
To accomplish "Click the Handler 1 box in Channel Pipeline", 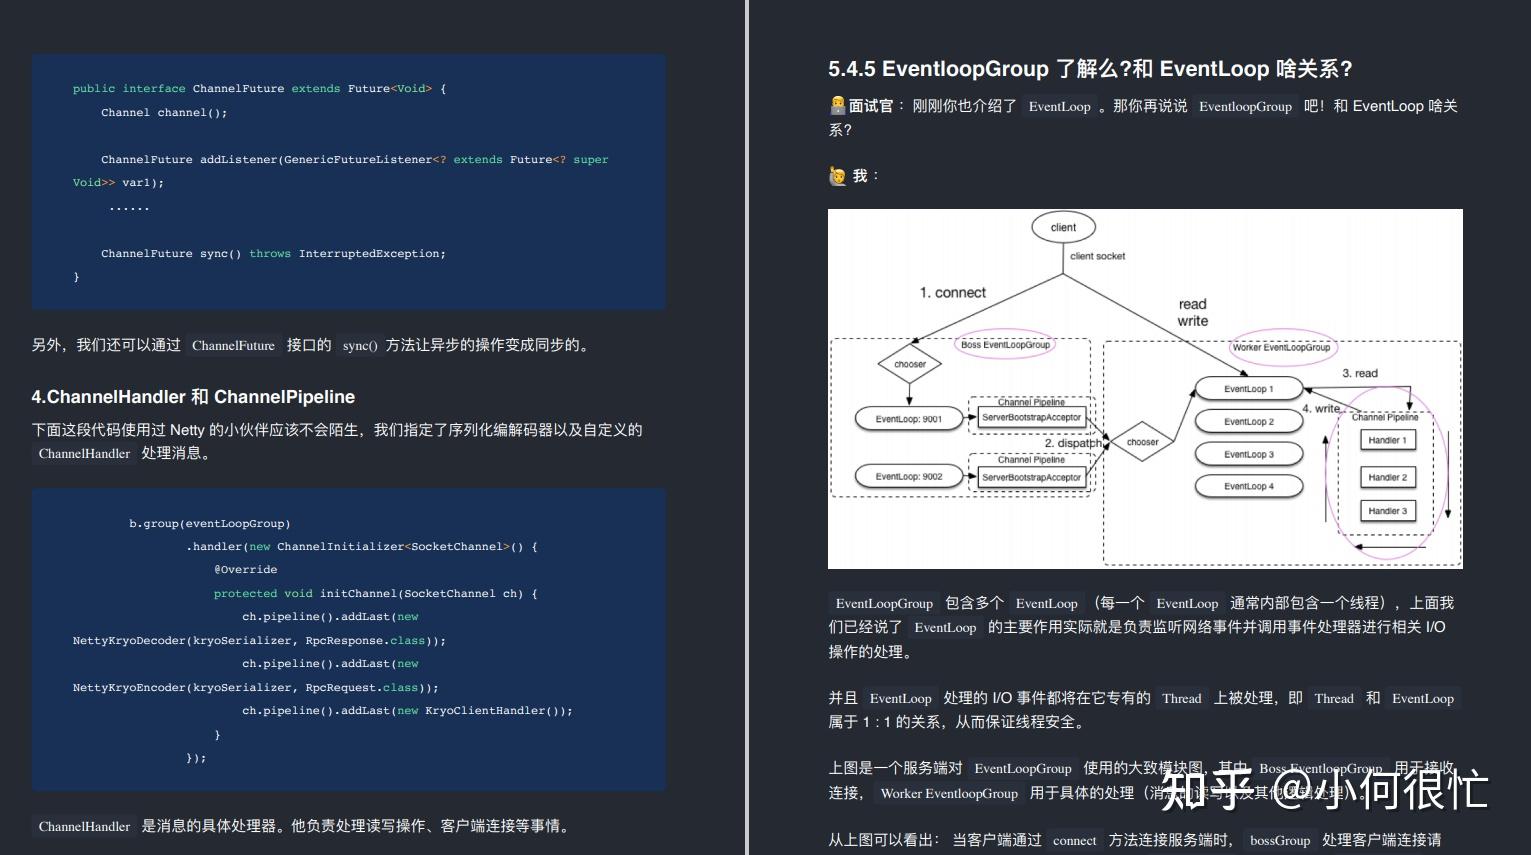I will point(1387,440).
